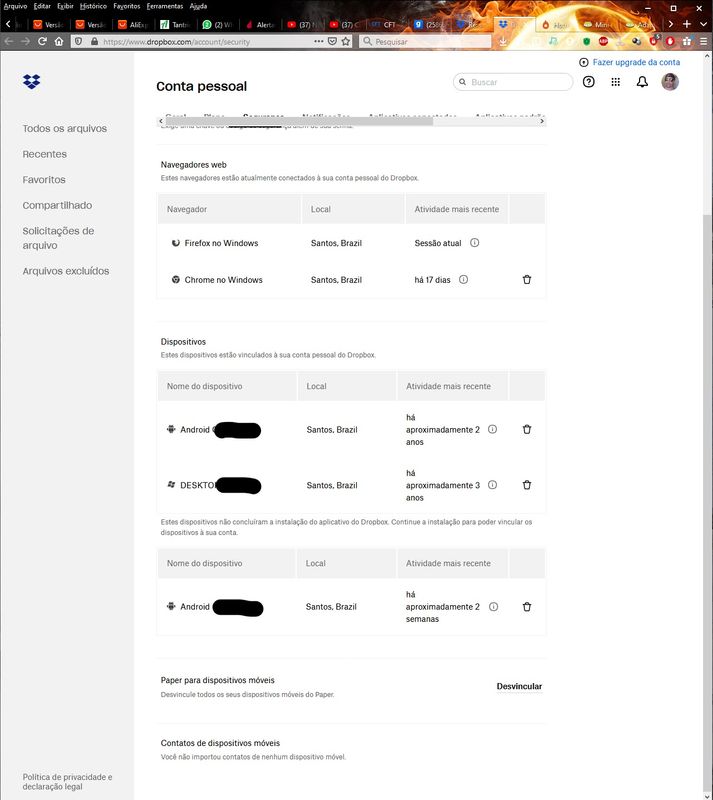Go back with browser back arrow
Viewport: 713px width, 800px height.
point(9,41)
